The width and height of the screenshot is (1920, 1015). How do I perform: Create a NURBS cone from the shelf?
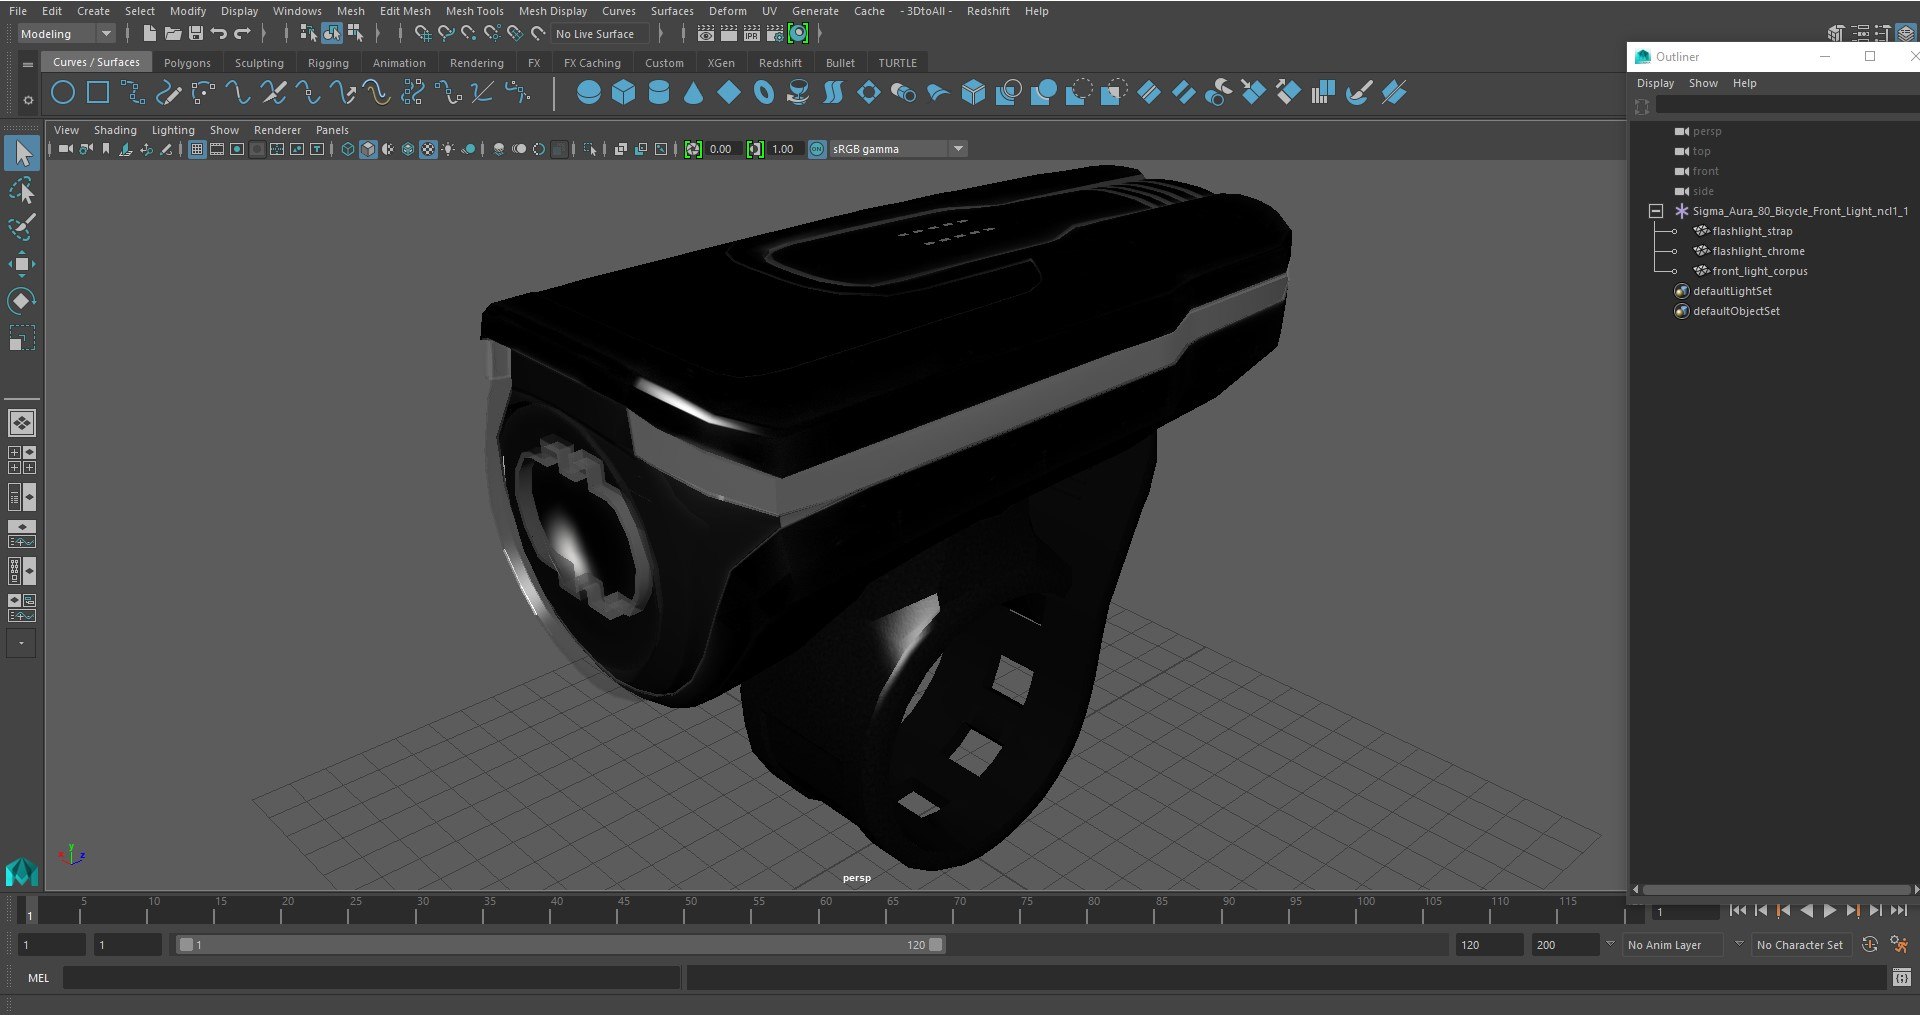[693, 93]
